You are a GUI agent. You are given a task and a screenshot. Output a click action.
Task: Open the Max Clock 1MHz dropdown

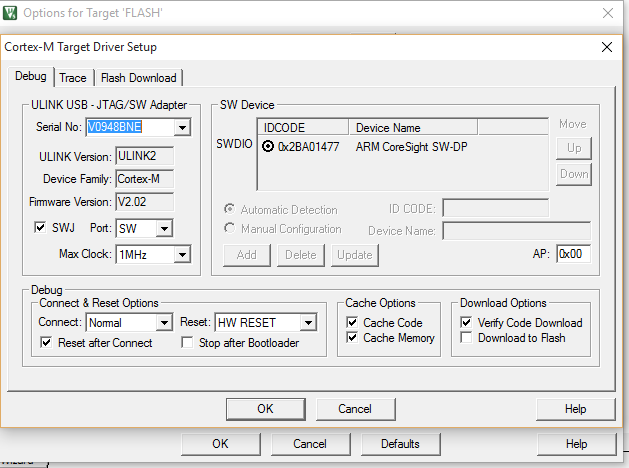click(x=182, y=255)
